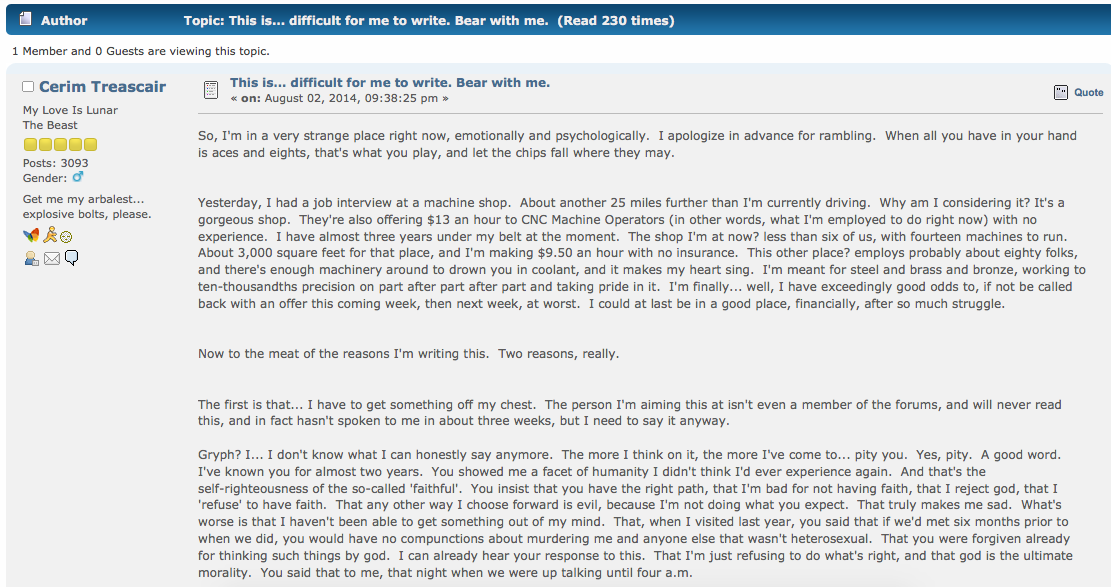Click the first yellow rank star

(x=30, y=145)
